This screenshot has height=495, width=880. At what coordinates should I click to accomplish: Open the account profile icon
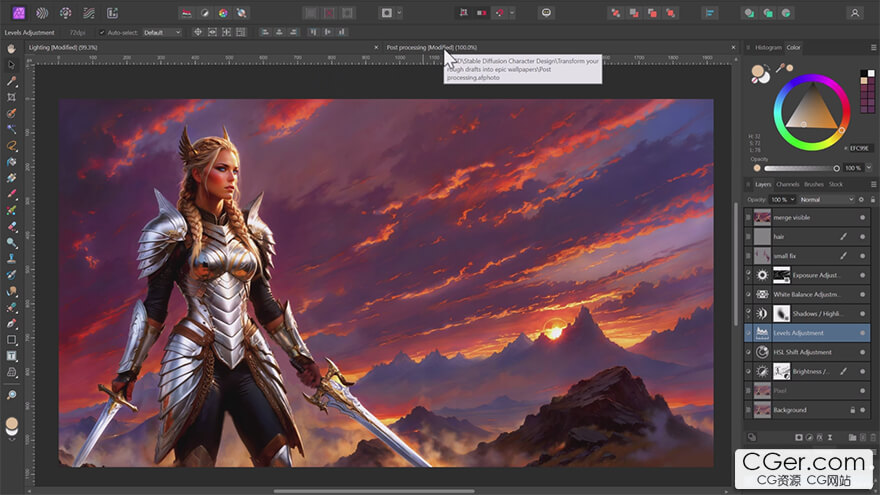coord(855,13)
